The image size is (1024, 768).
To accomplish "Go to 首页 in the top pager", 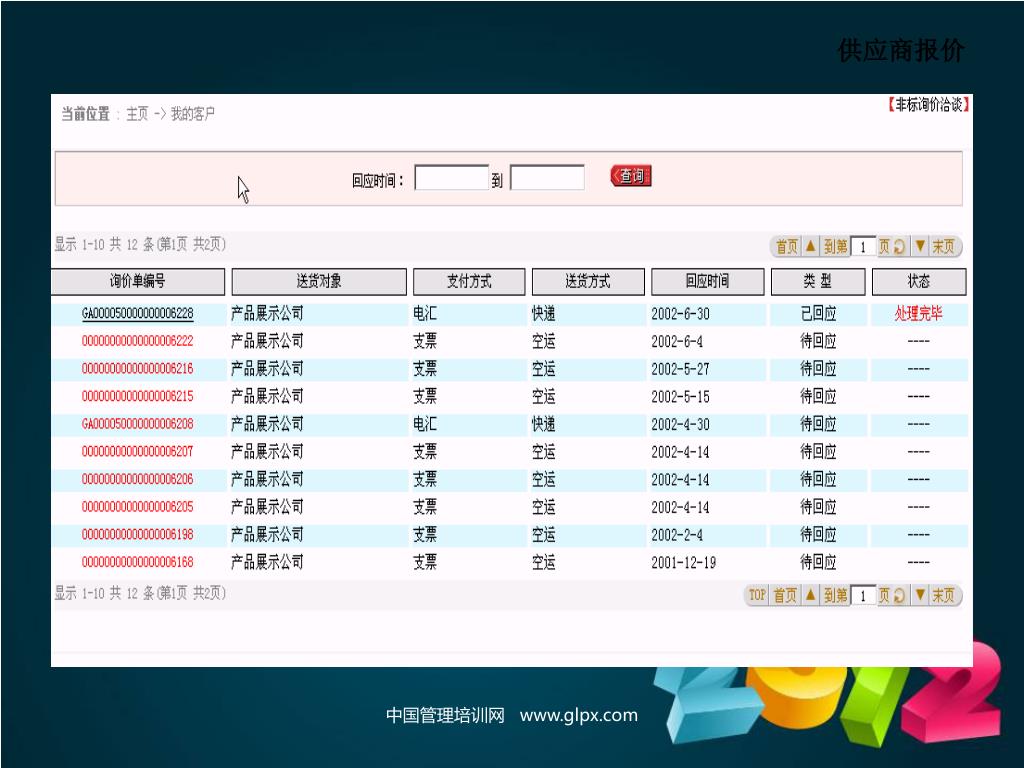I will pyautogui.click(x=786, y=247).
